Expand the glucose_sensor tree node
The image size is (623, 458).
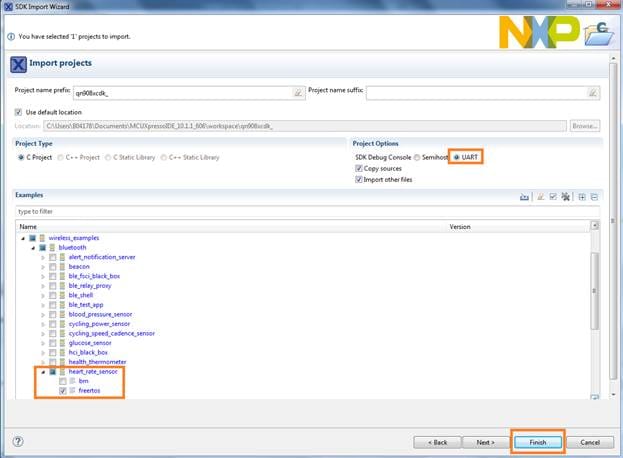(x=42, y=343)
